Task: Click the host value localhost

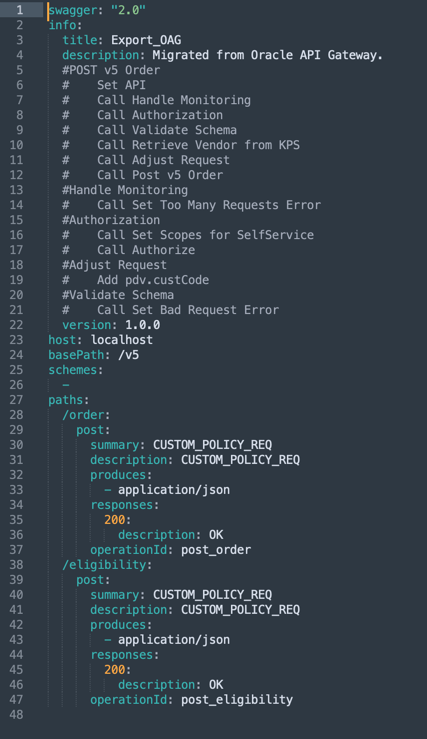Action: point(122,340)
